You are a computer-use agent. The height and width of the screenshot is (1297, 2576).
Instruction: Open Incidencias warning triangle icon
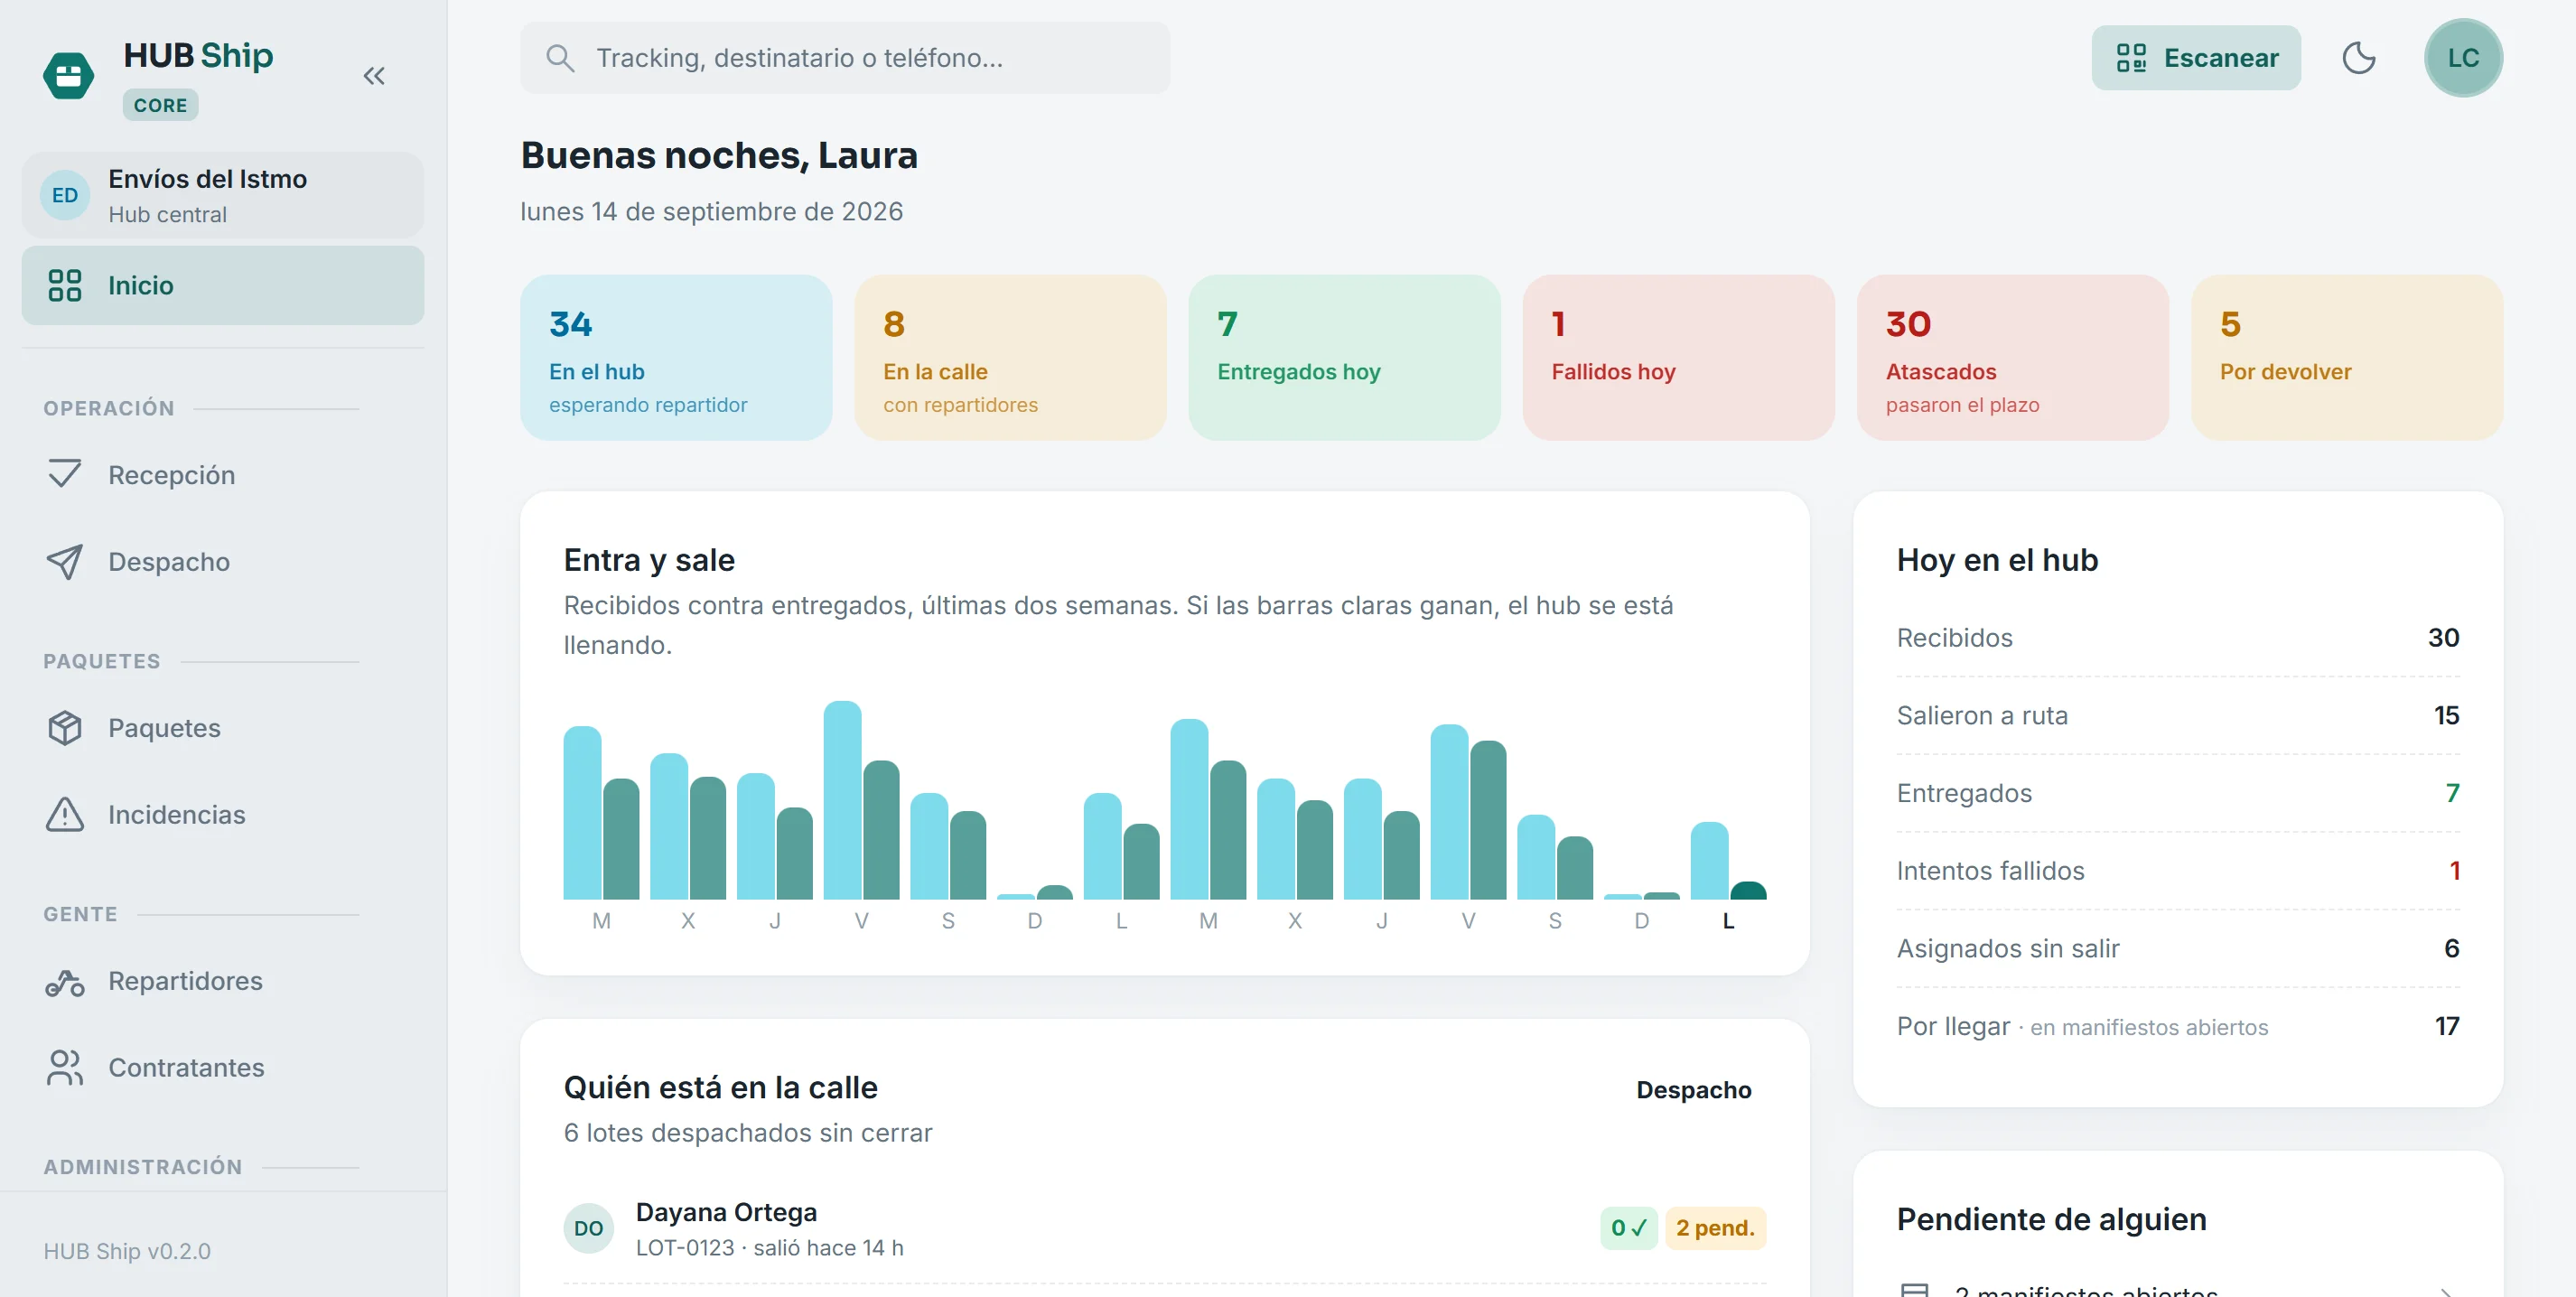(x=65, y=815)
